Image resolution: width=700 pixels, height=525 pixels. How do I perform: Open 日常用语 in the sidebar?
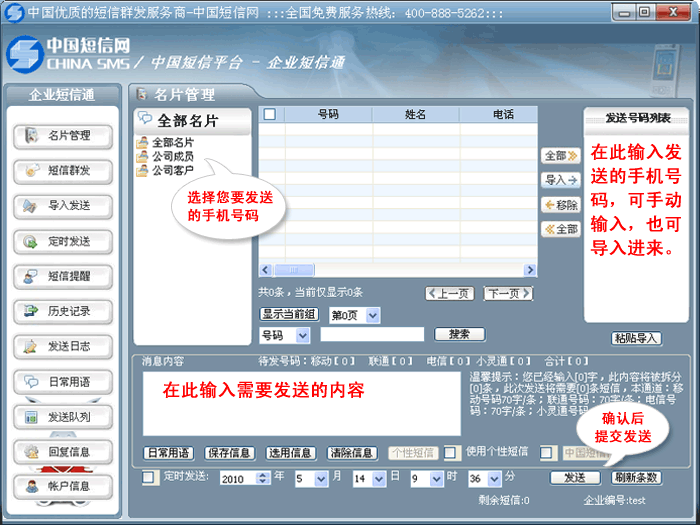click(x=63, y=382)
